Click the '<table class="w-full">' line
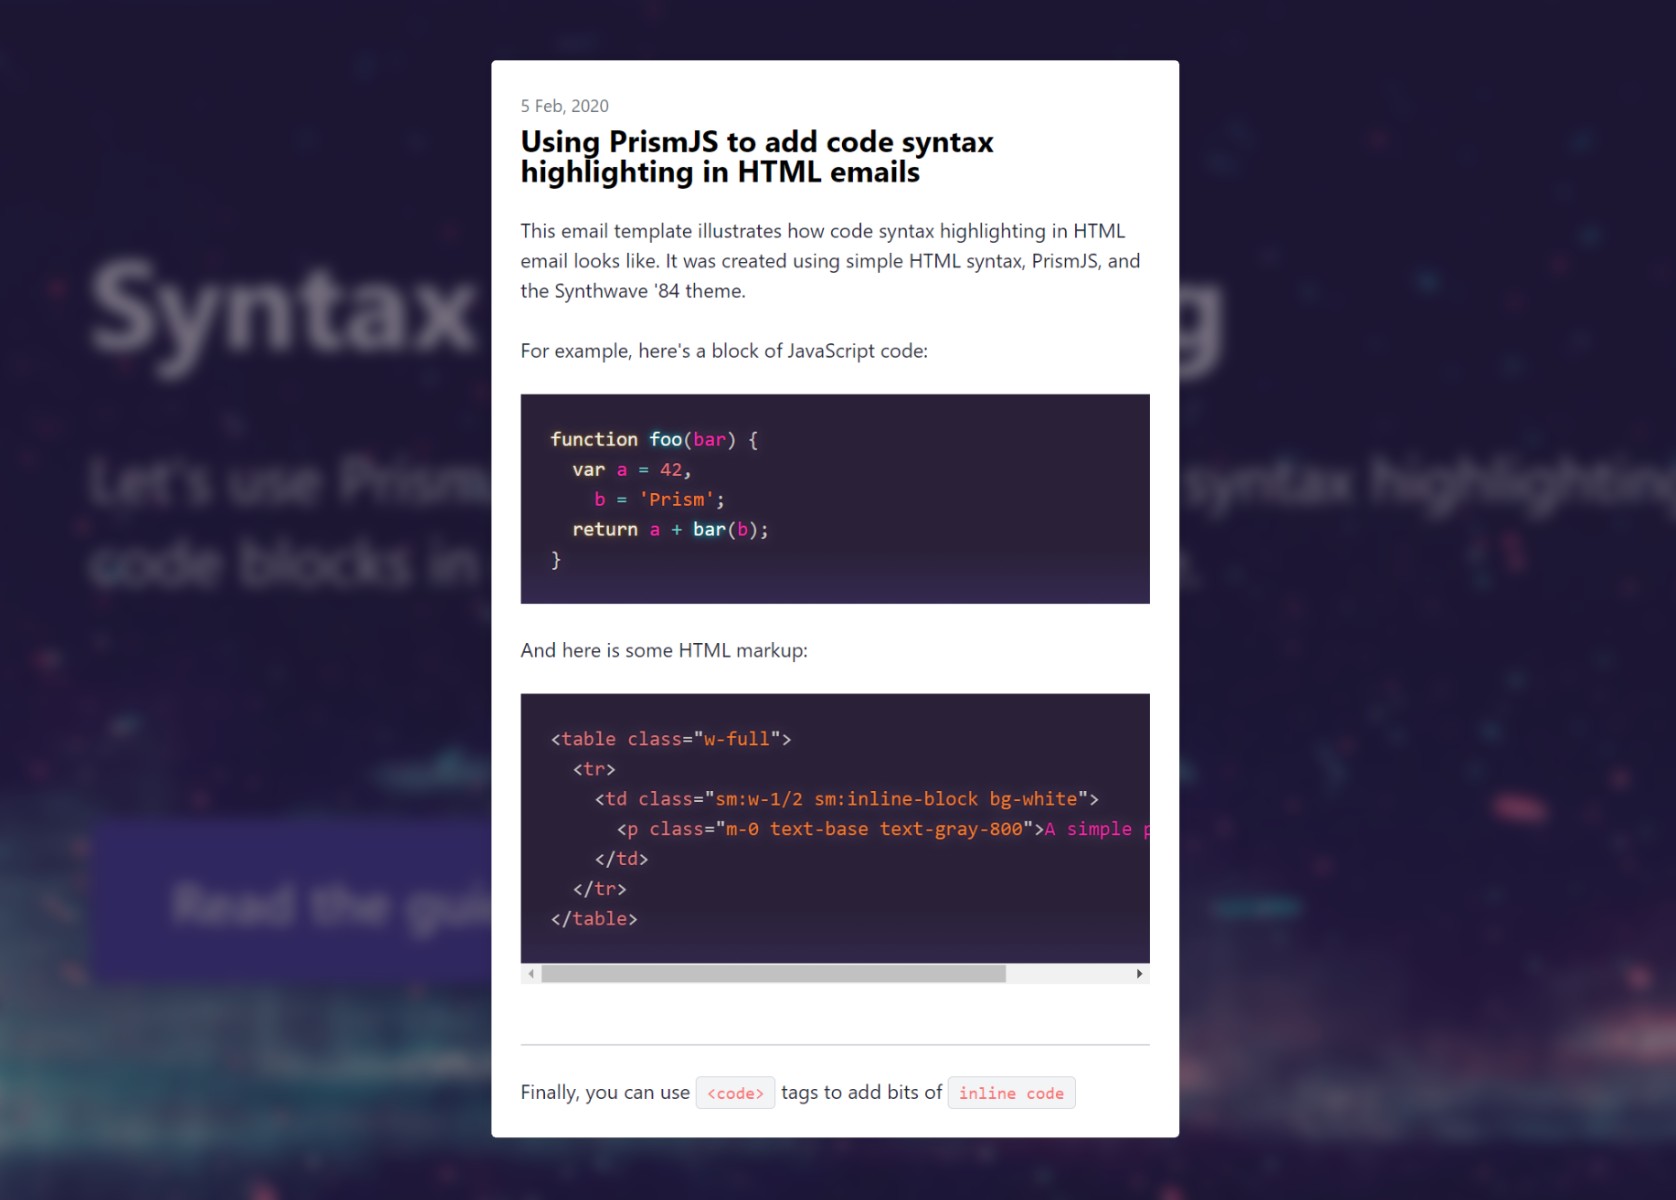The width and height of the screenshot is (1676, 1200). [671, 739]
